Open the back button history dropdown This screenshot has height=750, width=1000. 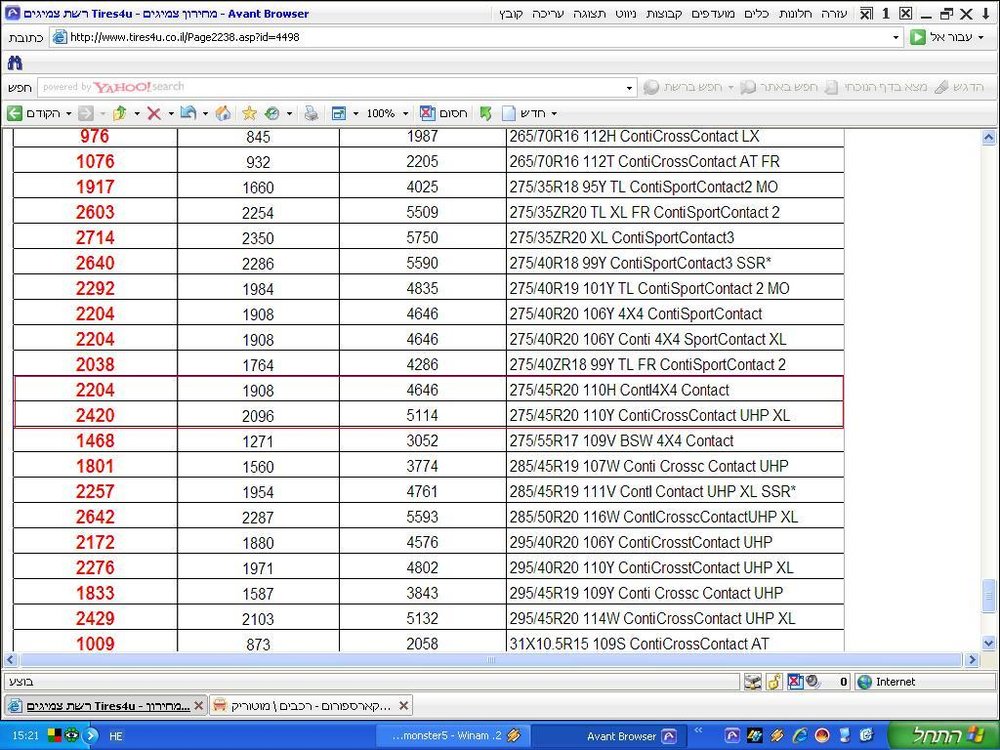(x=69, y=114)
